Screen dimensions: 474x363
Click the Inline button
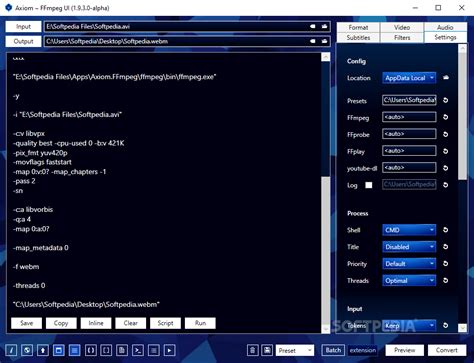click(96, 323)
